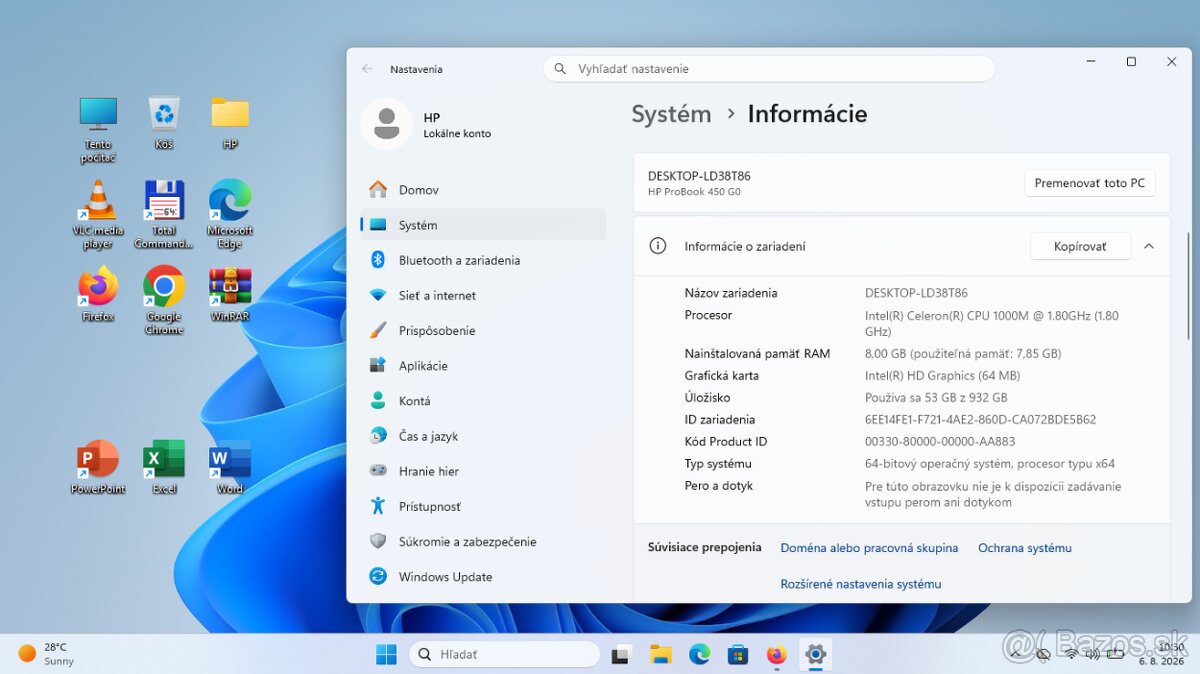The height and width of the screenshot is (674, 1200).
Task: Open Microsoft Edge from the taskbar
Action: [699, 655]
